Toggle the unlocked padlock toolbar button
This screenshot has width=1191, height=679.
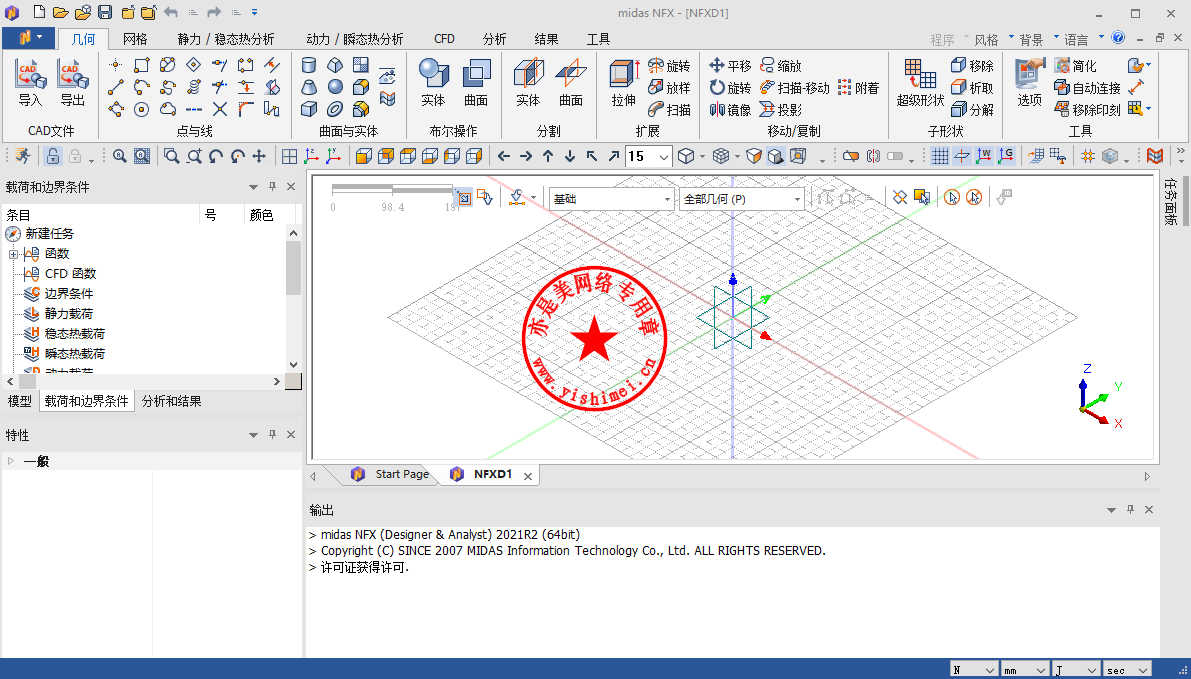click(x=53, y=156)
